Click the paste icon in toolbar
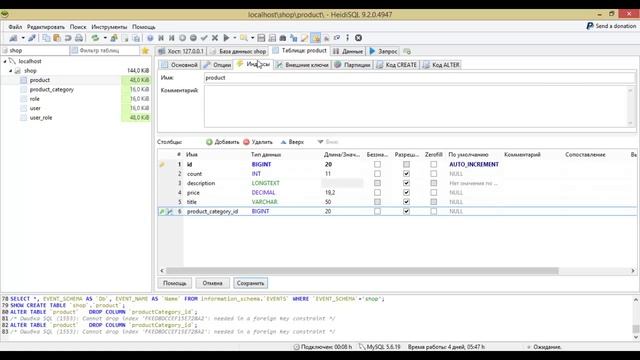The width and height of the screenshot is (640, 360). tap(57, 38)
